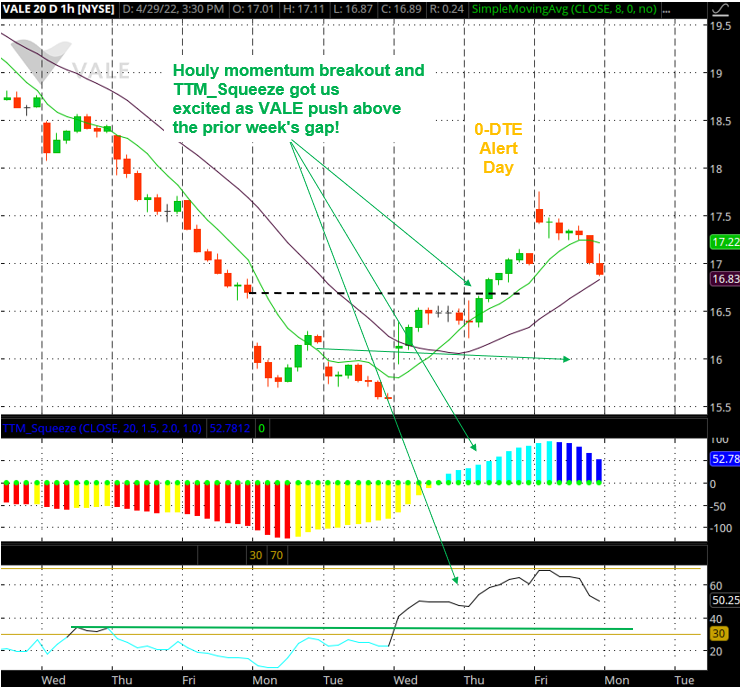Viewport: 740px width, 688px height.
Task: Click the 50.25 RSI value bubble
Action: pyautogui.click(x=725, y=600)
